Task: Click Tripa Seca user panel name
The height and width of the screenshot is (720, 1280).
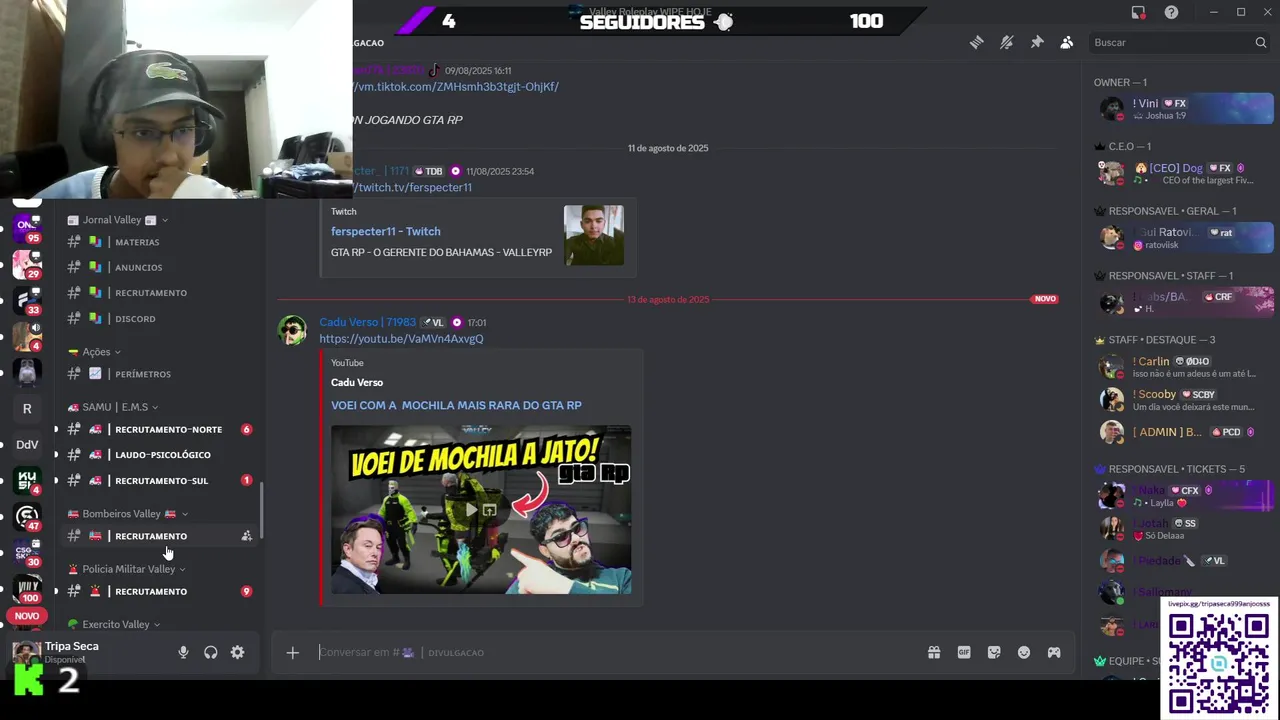Action: (x=72, y=646)
